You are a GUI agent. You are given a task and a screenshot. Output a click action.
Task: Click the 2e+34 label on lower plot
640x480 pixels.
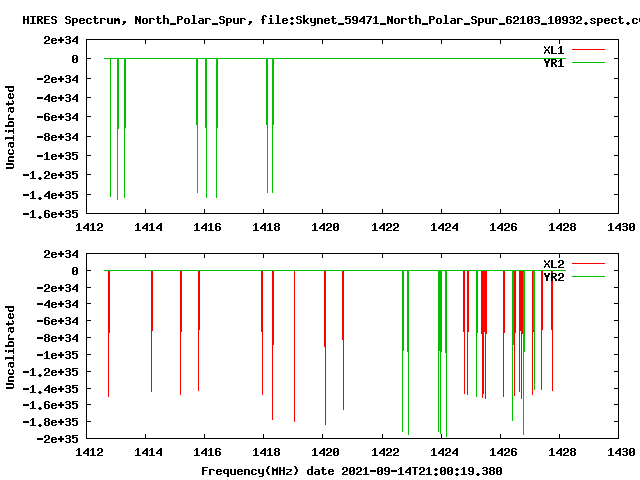click(x=61, y=254)
